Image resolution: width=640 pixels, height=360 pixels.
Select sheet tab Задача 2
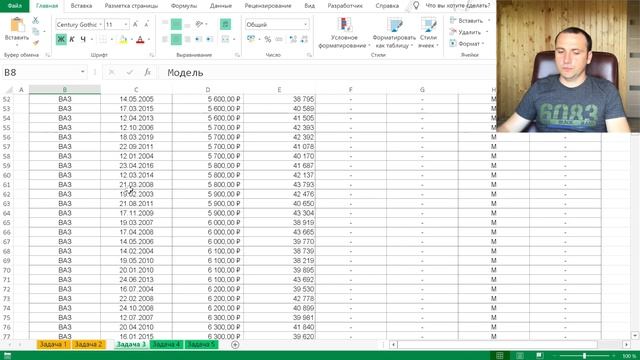pyautogui.click(x=88, y=344)
